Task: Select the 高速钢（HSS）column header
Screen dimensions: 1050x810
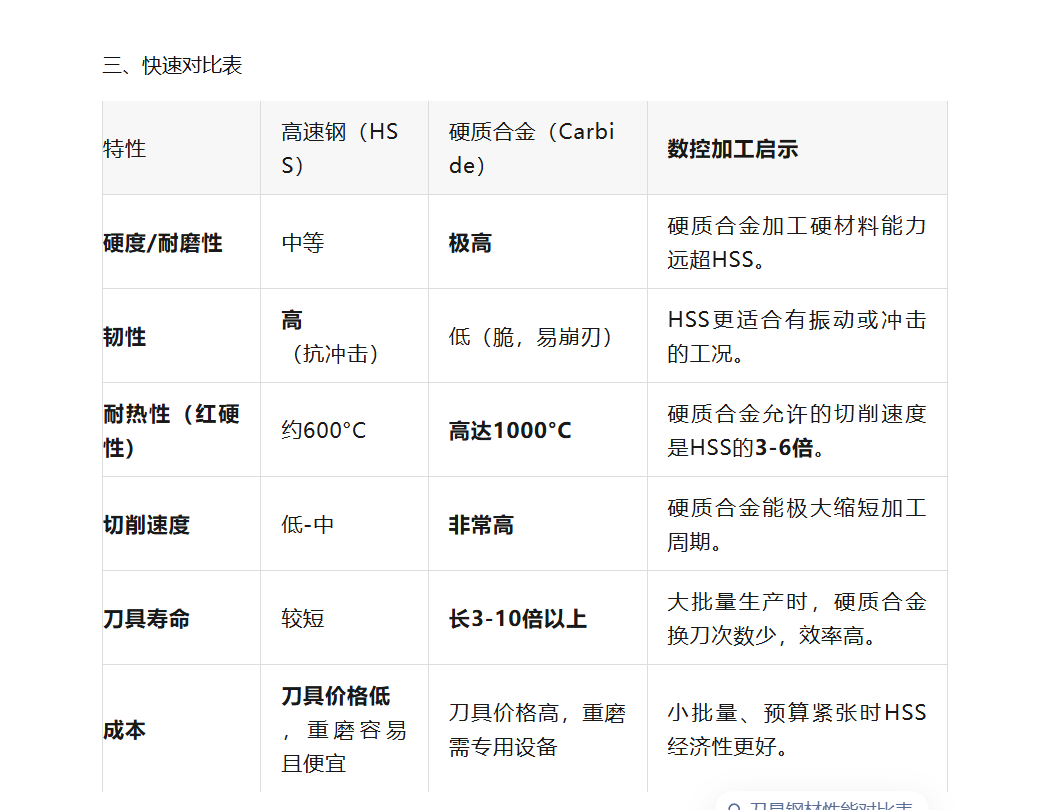Action: 340,148
